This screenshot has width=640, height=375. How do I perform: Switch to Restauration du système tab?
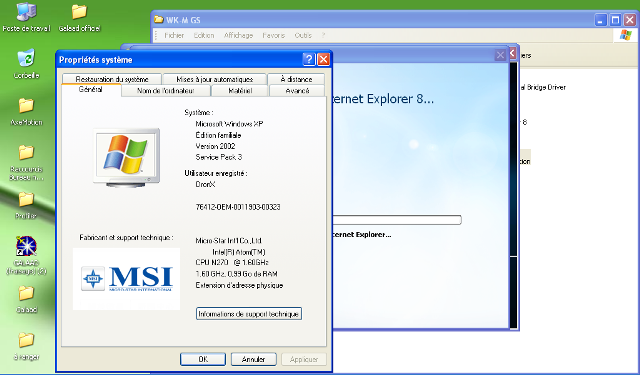112,79
